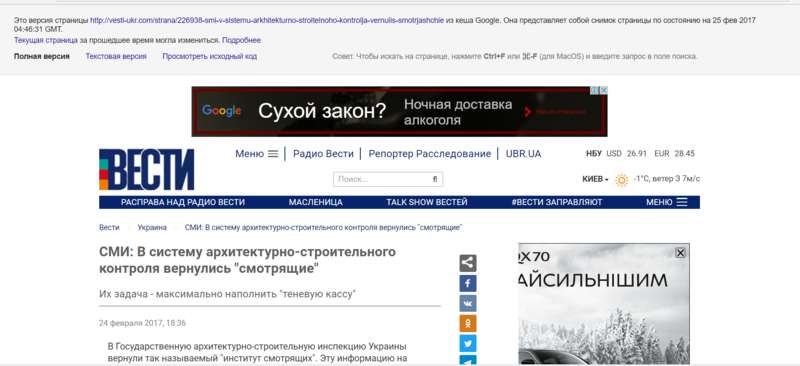
Task: Click EUR 28.45 exchange rate
Action: [x=674, y=154]
